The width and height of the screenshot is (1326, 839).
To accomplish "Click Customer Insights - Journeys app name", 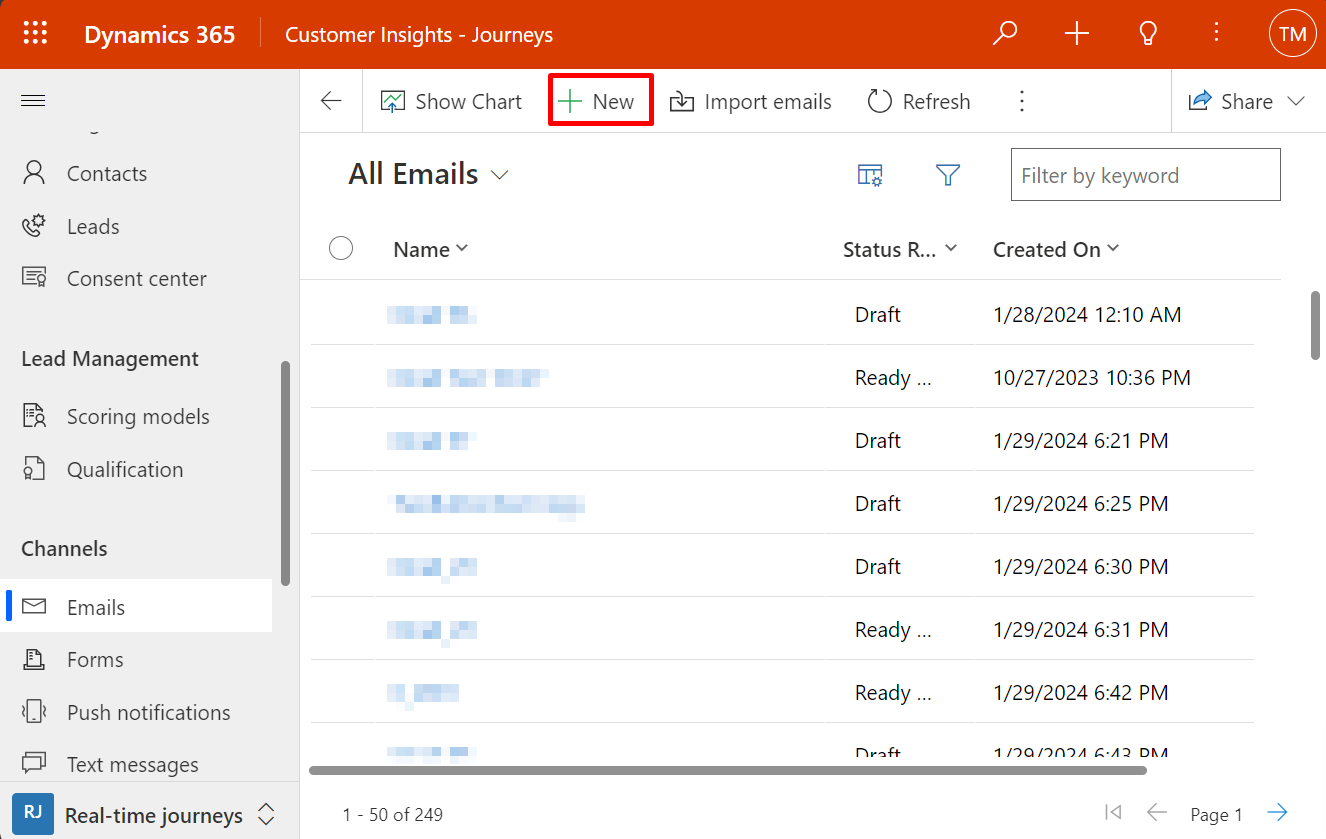I will coord(419,35).
